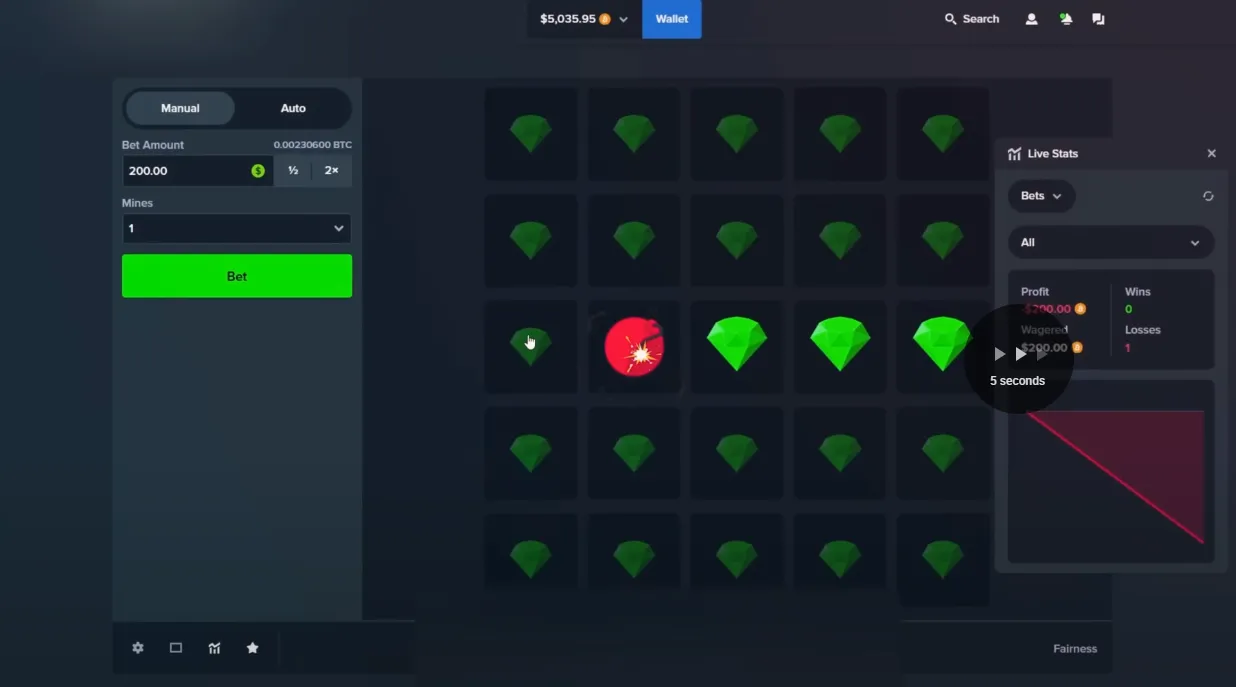Click the first gem tile in the fourth row

531,453
